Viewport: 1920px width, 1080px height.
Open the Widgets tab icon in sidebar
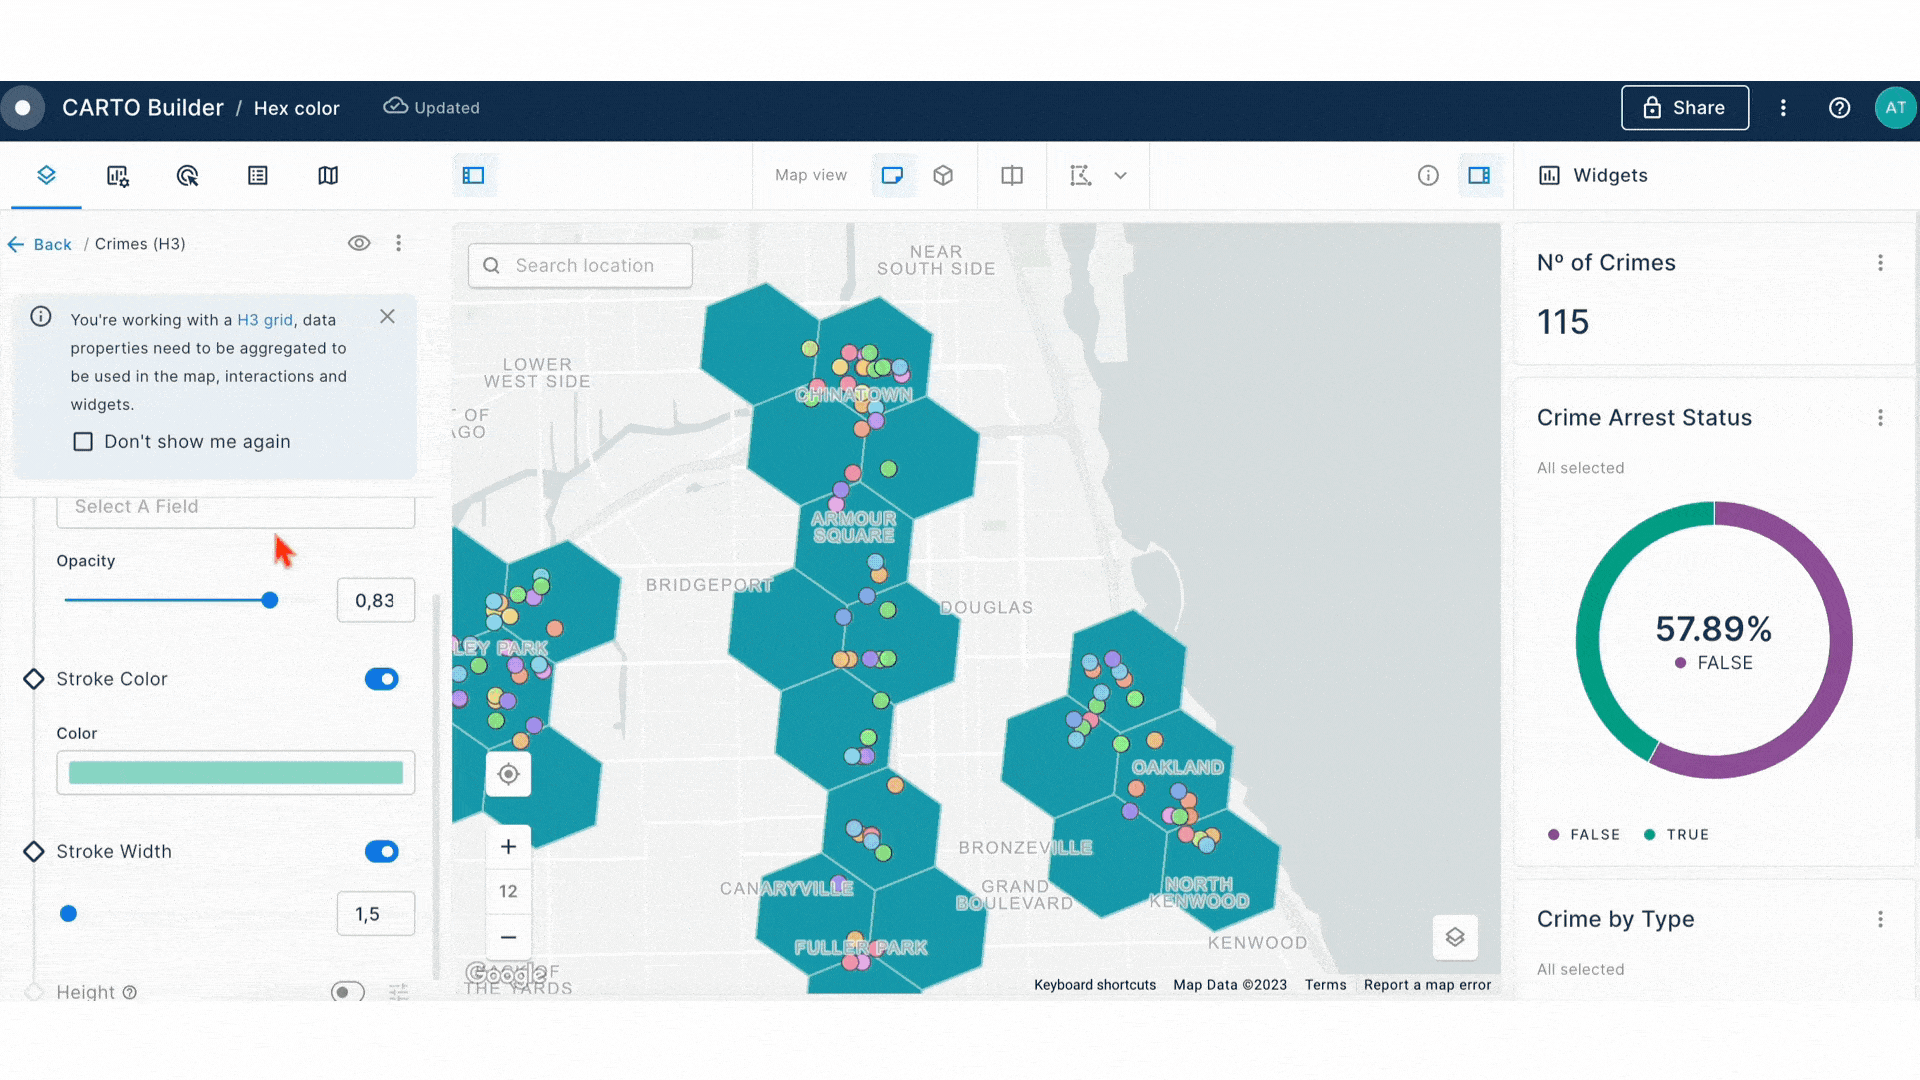tap(117, 176)
